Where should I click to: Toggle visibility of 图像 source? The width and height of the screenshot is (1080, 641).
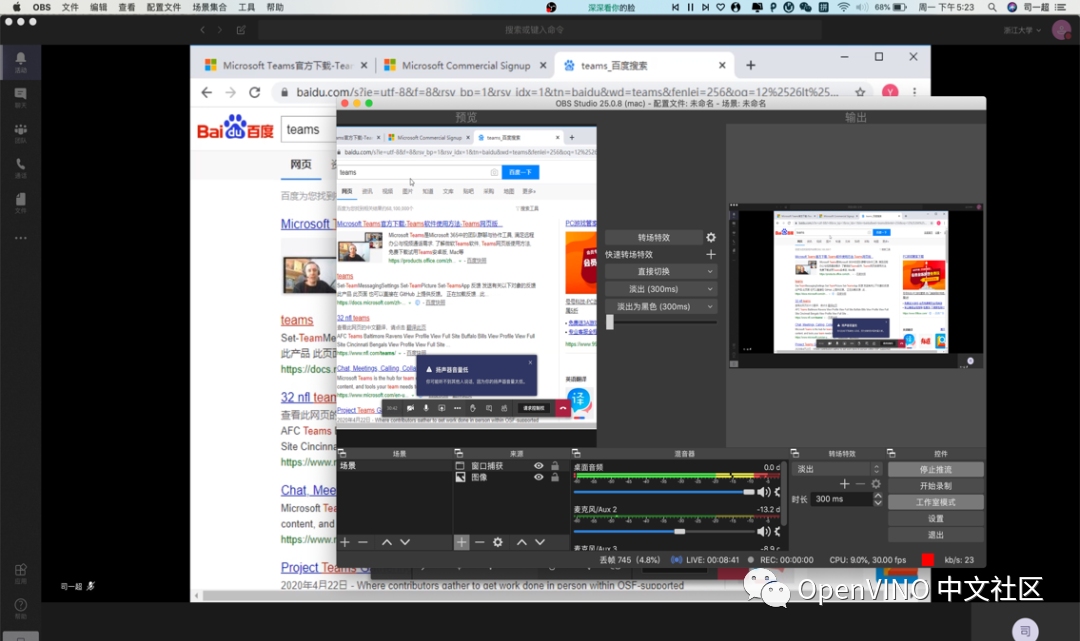tap(539, 477)
